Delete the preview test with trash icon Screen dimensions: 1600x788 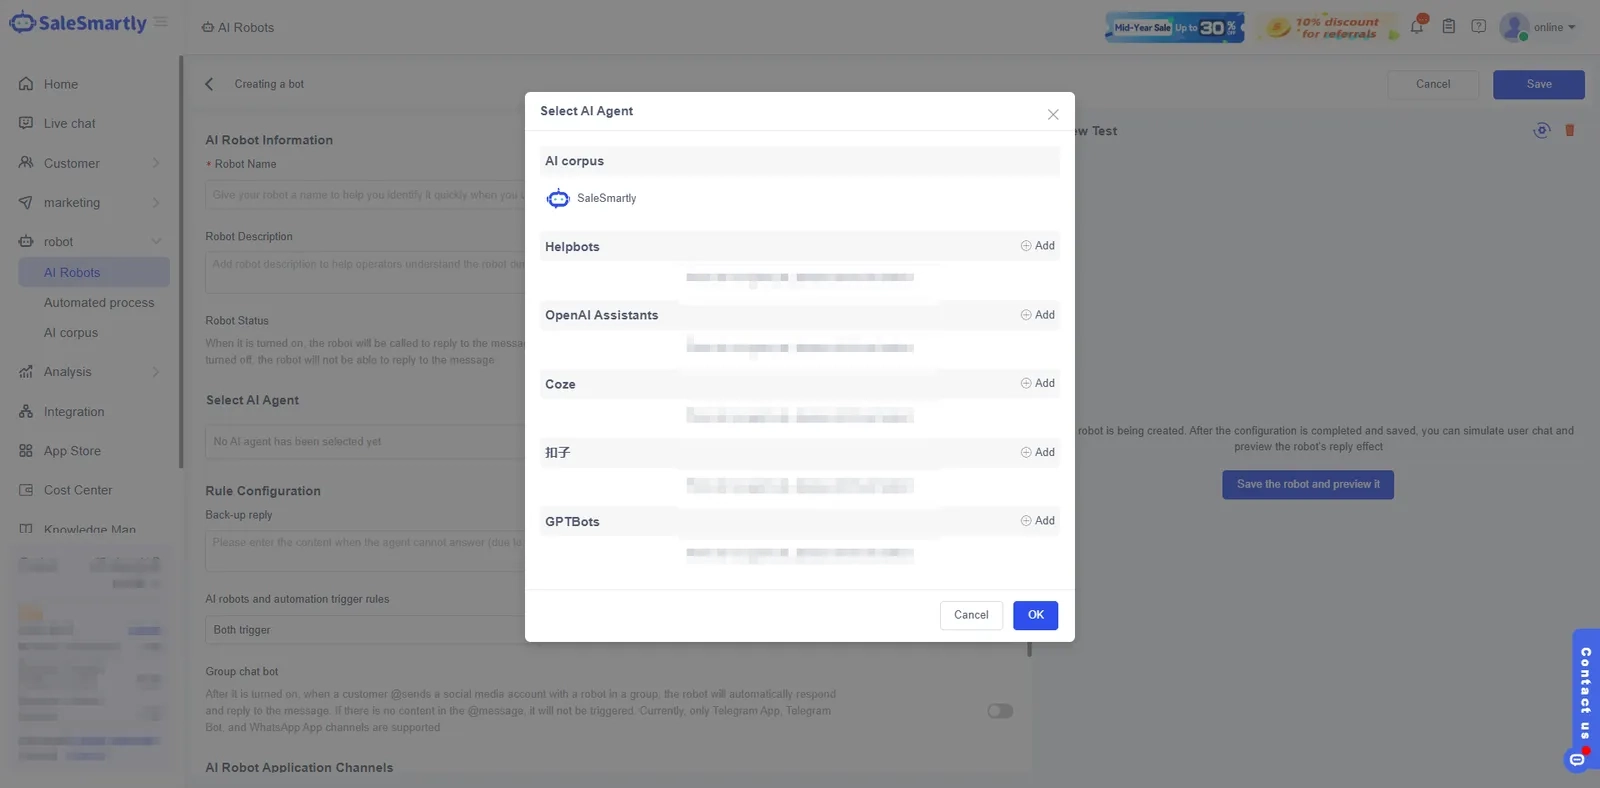[1569, 130]
